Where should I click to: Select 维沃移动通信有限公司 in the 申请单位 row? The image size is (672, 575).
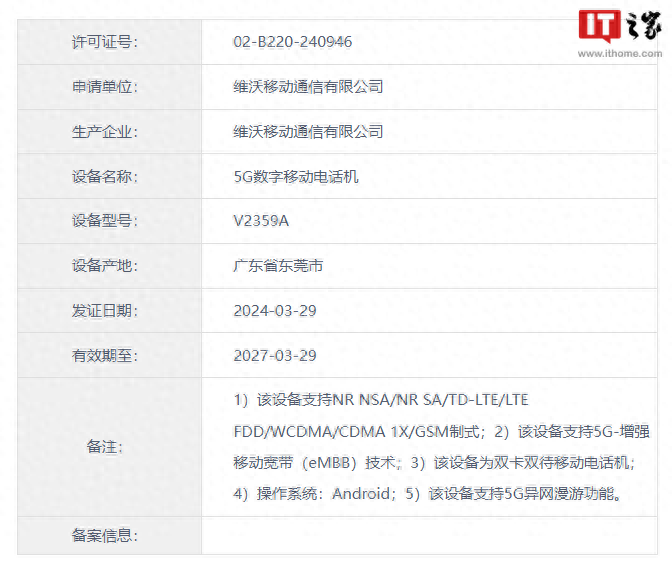tap(308, 87)
